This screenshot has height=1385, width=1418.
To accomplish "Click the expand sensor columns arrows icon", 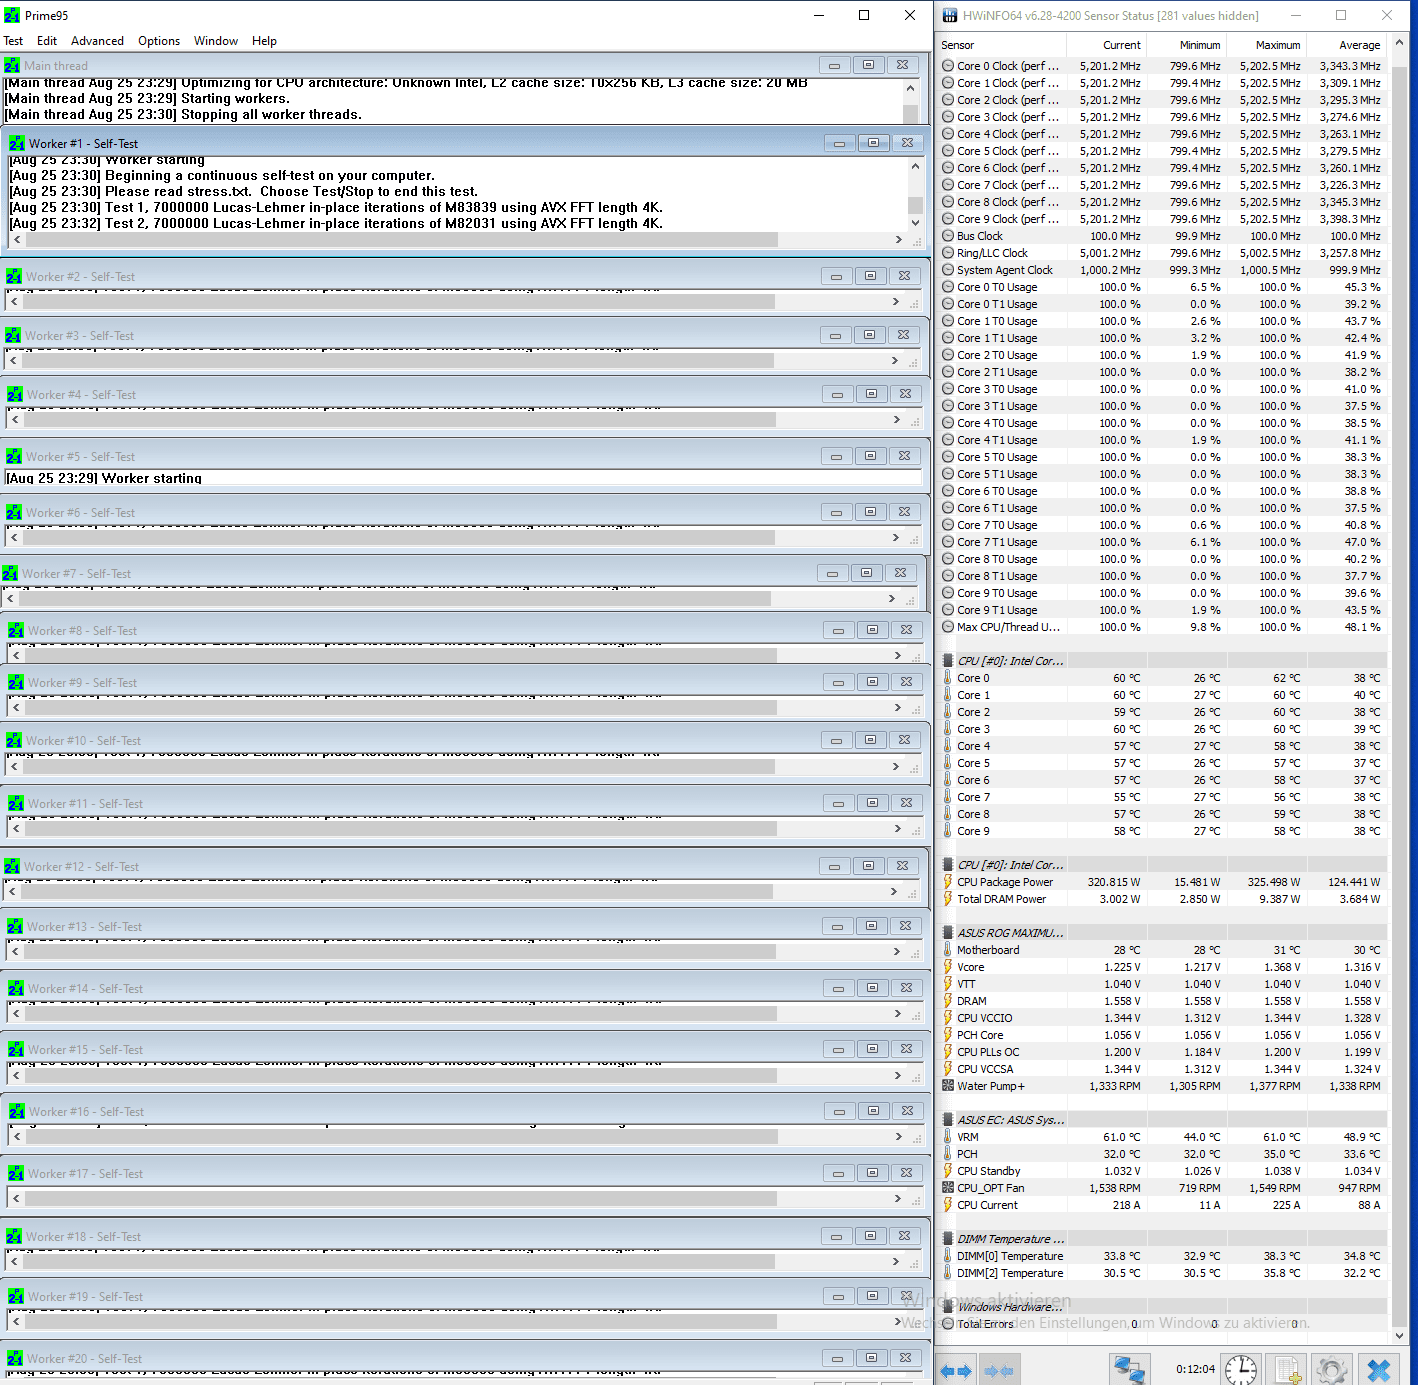I will tap(957, 1371).
